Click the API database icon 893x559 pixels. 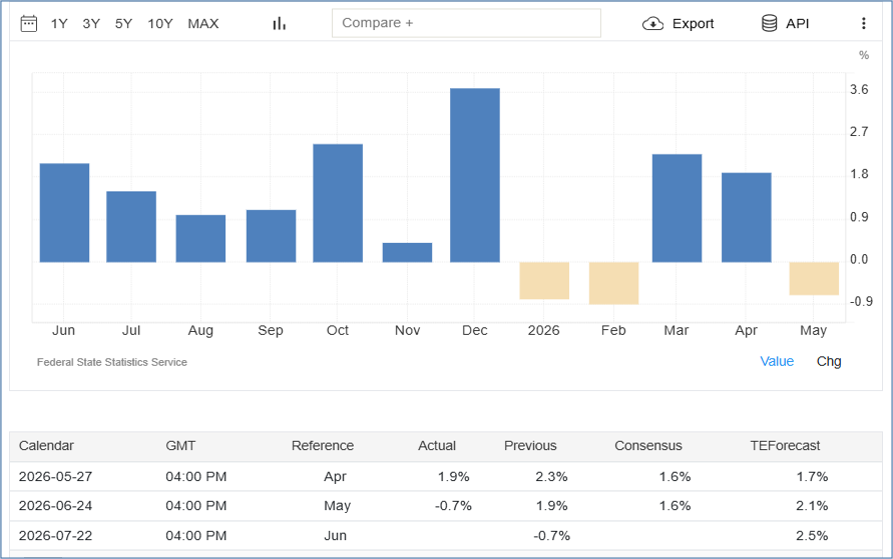click(769, 23)
